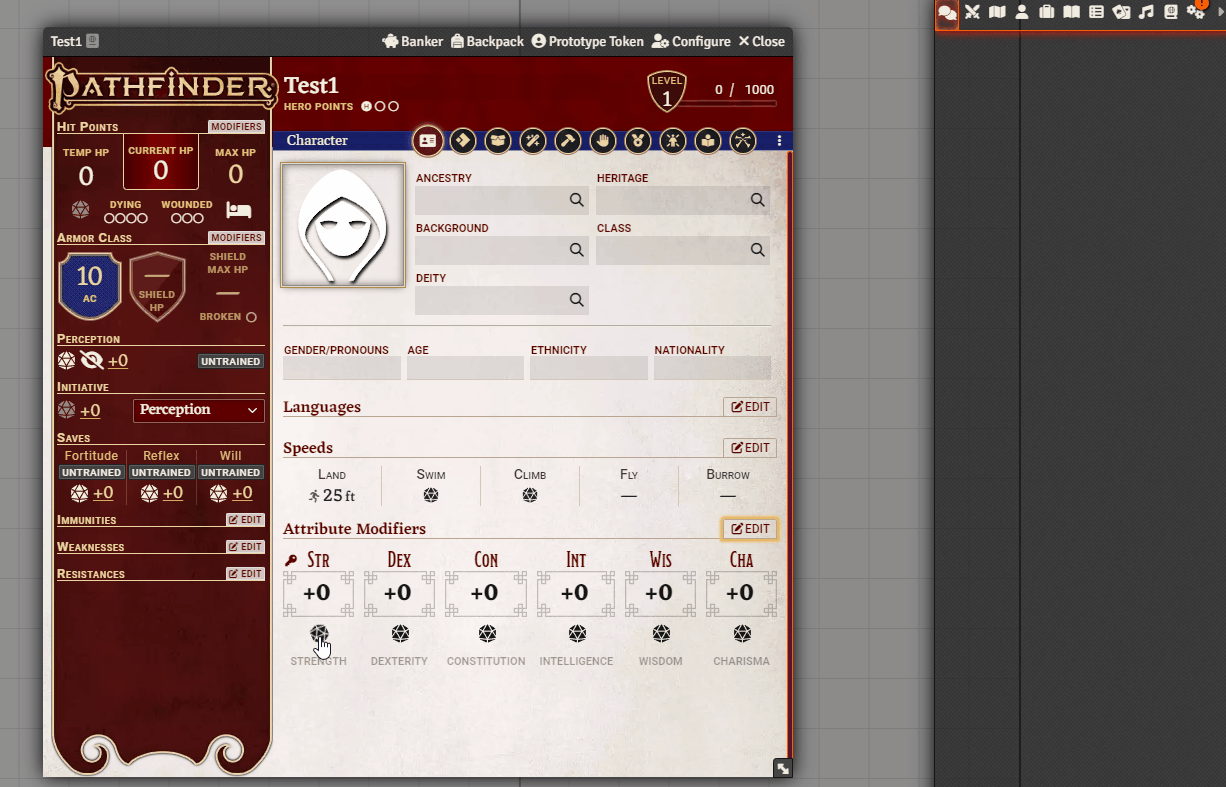
Task: Switch to the Scenes map sidebar tab
Action: tap(997, 12)
